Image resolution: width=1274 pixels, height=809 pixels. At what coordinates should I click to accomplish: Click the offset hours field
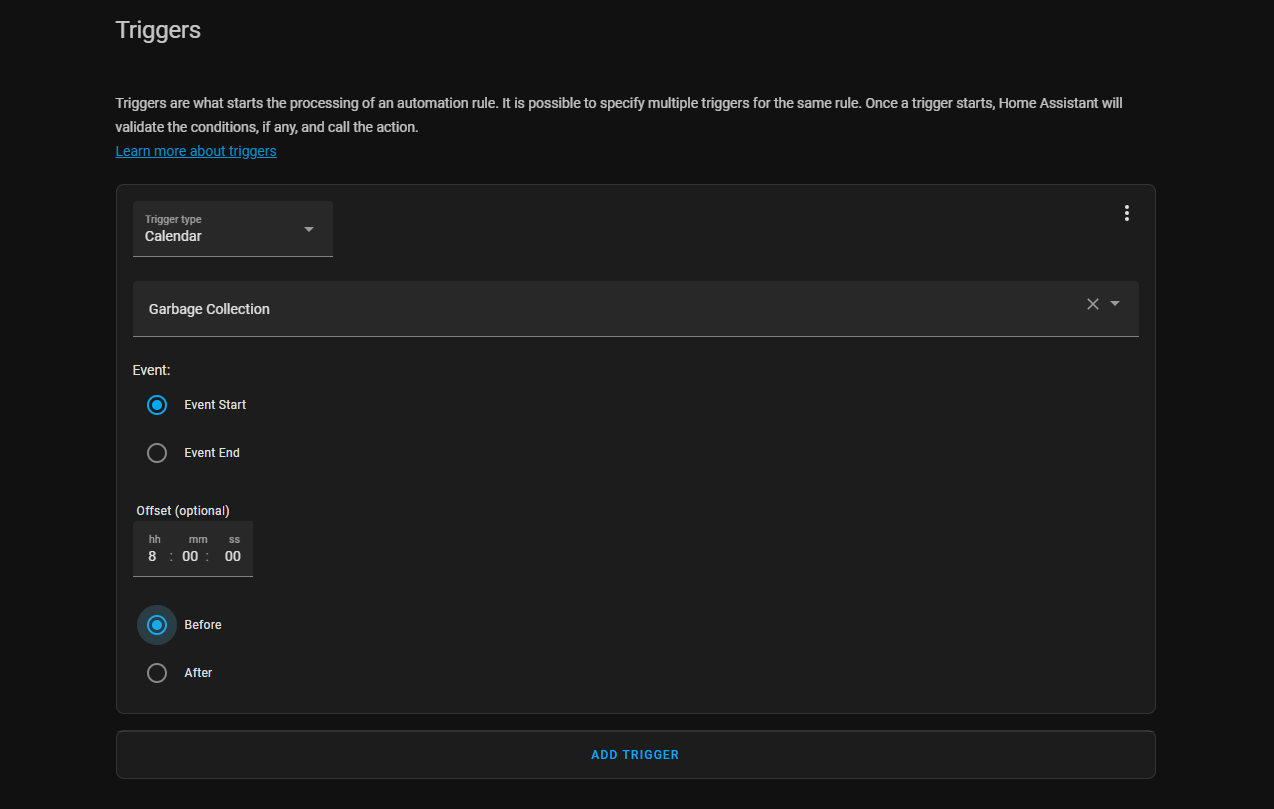(x=153, y=556)
